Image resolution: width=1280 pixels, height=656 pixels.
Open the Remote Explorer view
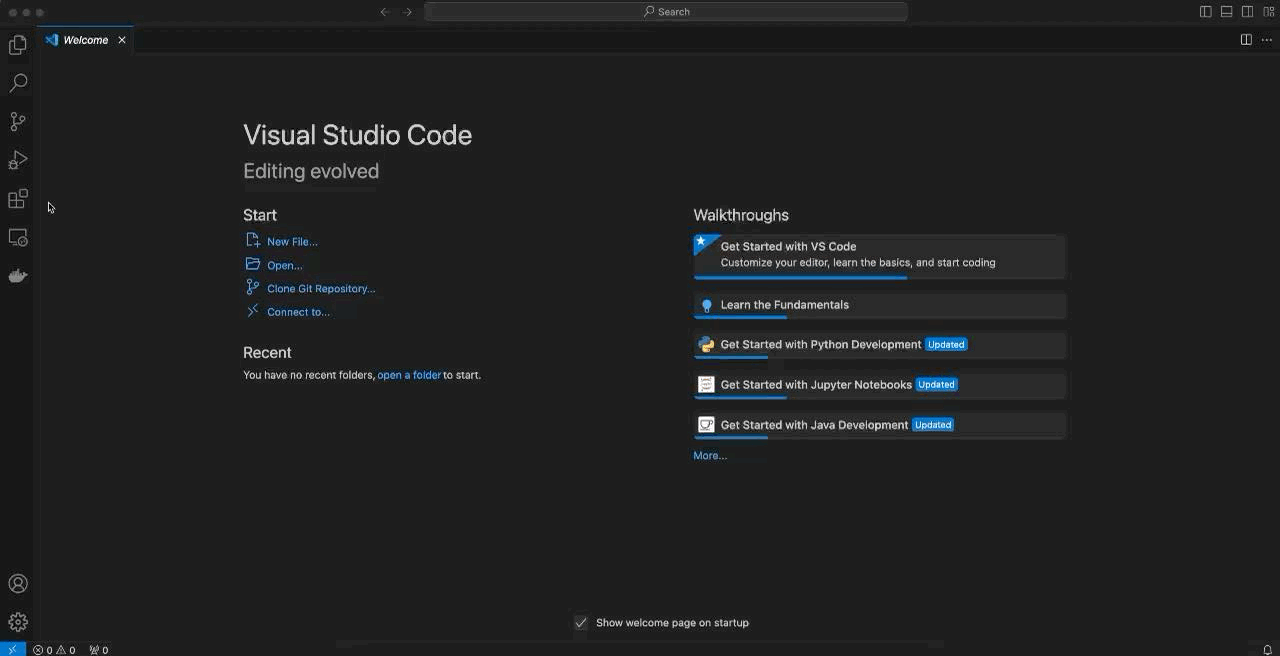17,237
